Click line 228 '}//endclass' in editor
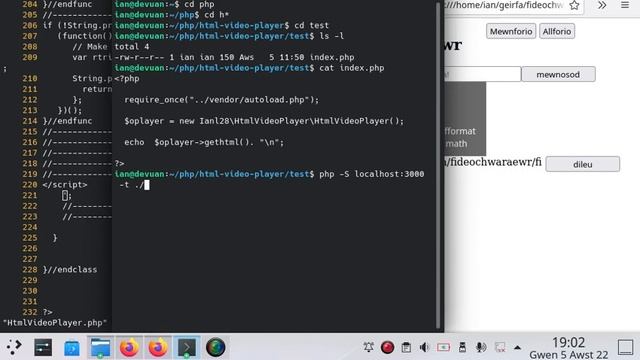Screen dimensions: 640x360 (x=70, y=269)
